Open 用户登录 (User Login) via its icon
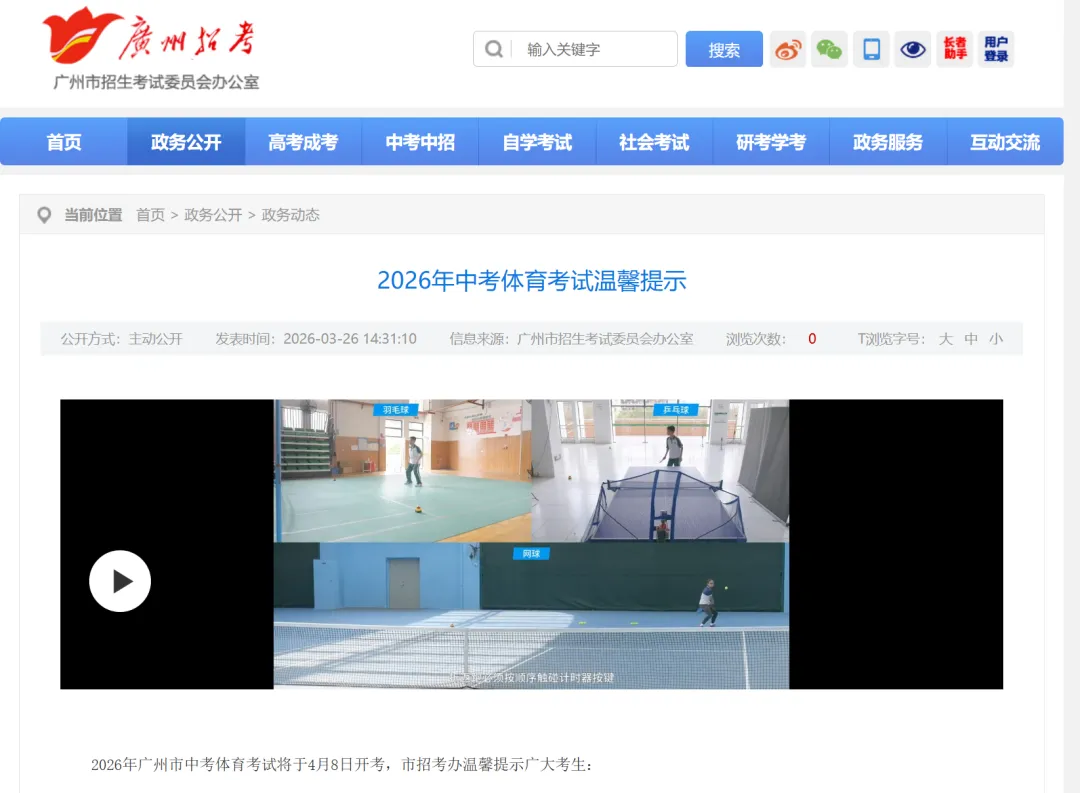 pyautogui.click(x=996, y=49)
